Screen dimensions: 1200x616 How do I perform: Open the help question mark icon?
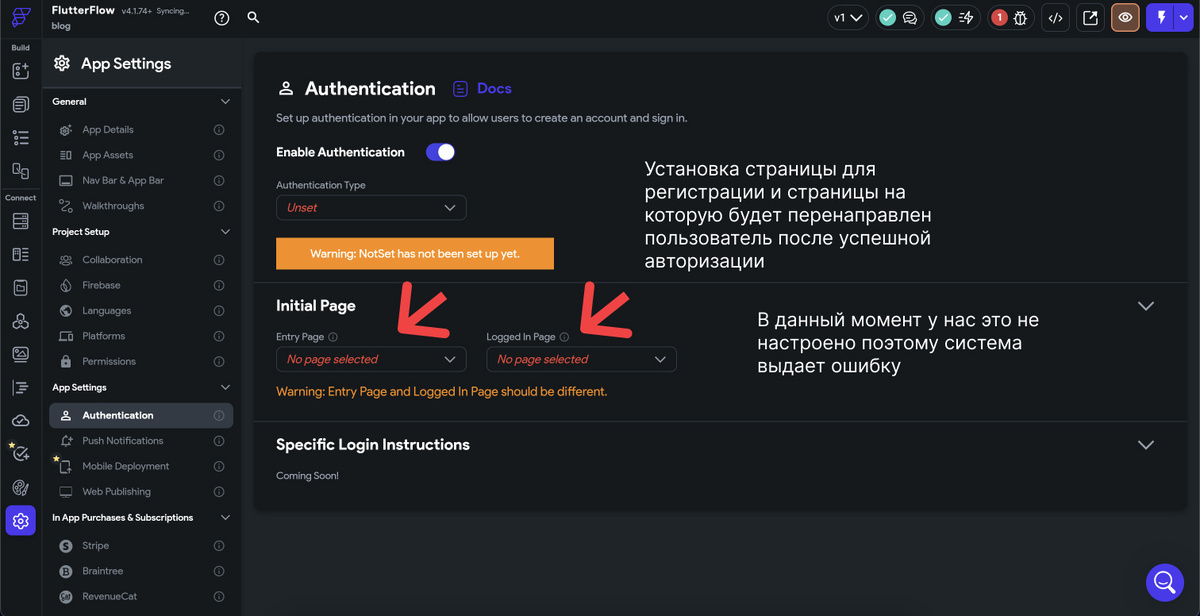[x=222, y=17]
